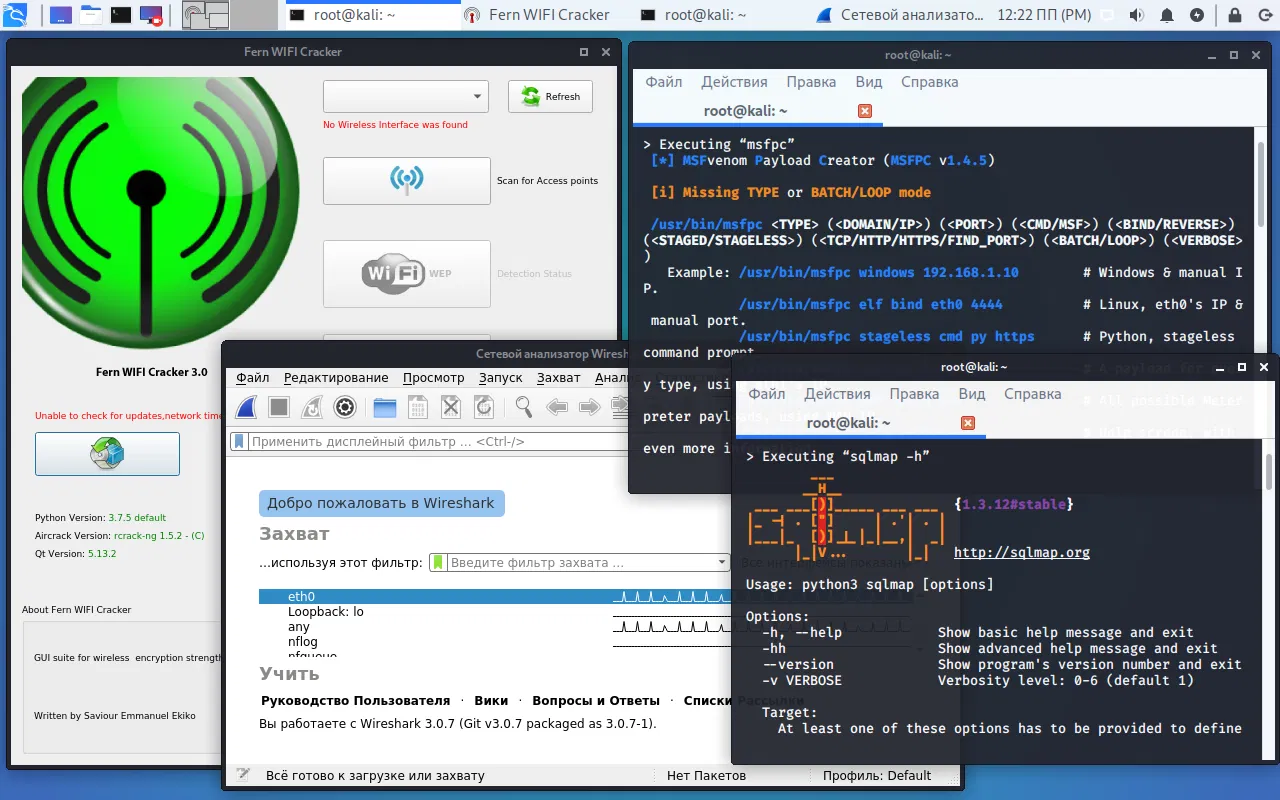Open Вопросы и Ответы link in Wireshark
The width and height of the screenshot is (1280, 800).
pyautogui.click(x=596, y=701)
